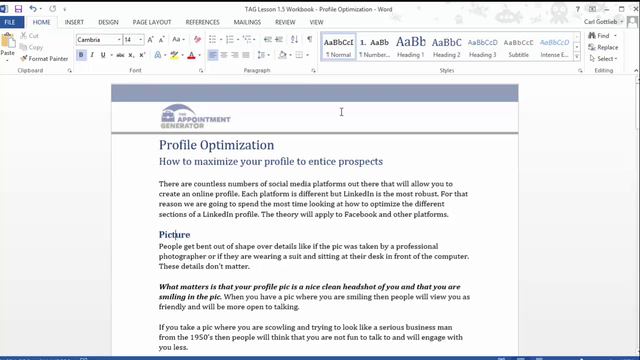Toggle Italic formatting
Image resolution: width=640 pixels, height=360 pixels.
(x=92, y=55)
